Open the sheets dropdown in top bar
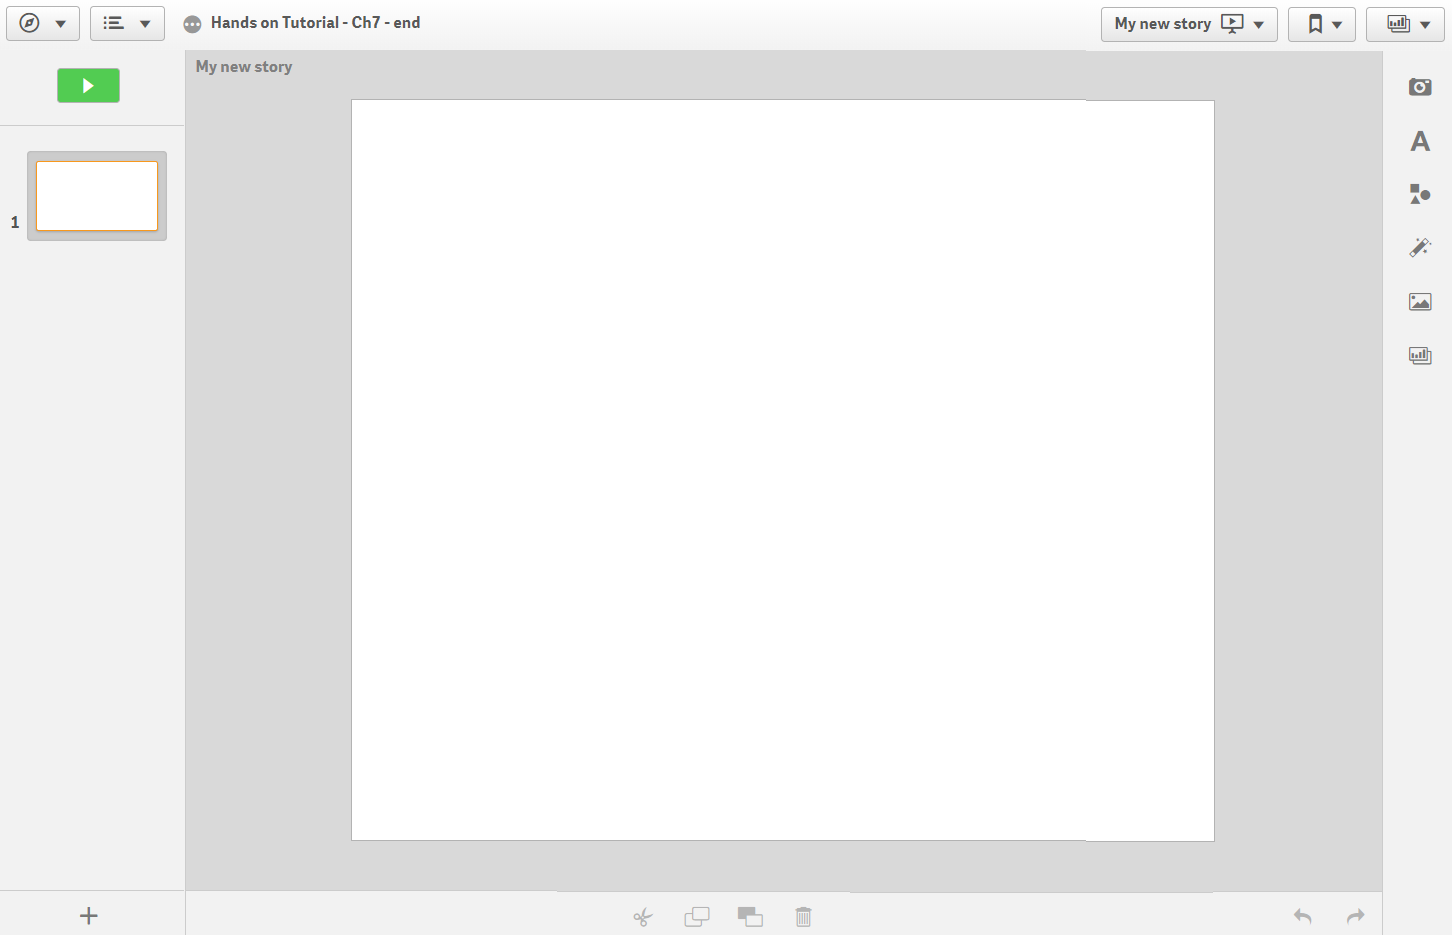 1405,24
